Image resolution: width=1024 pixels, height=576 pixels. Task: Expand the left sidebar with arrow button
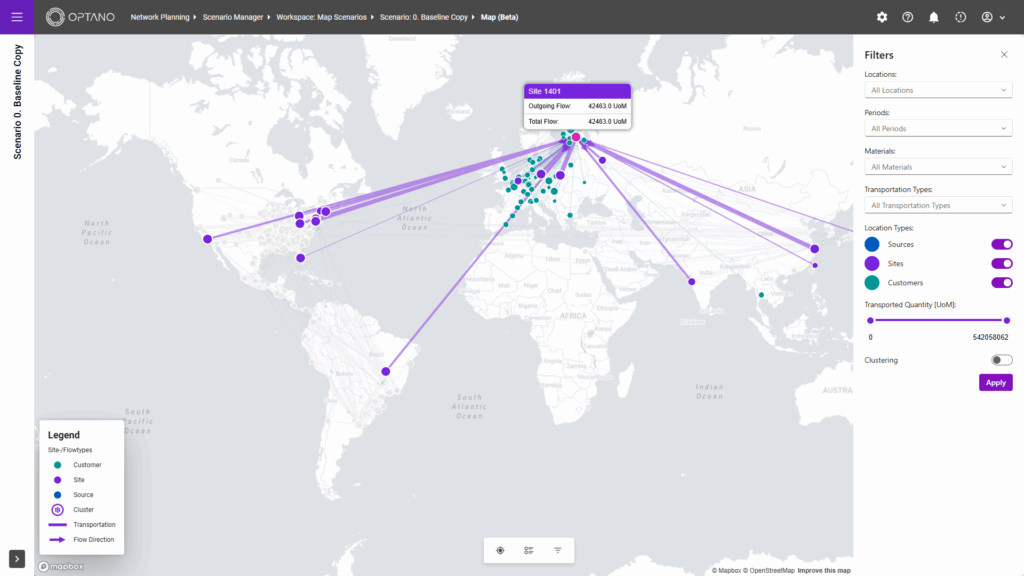[17, 558]
